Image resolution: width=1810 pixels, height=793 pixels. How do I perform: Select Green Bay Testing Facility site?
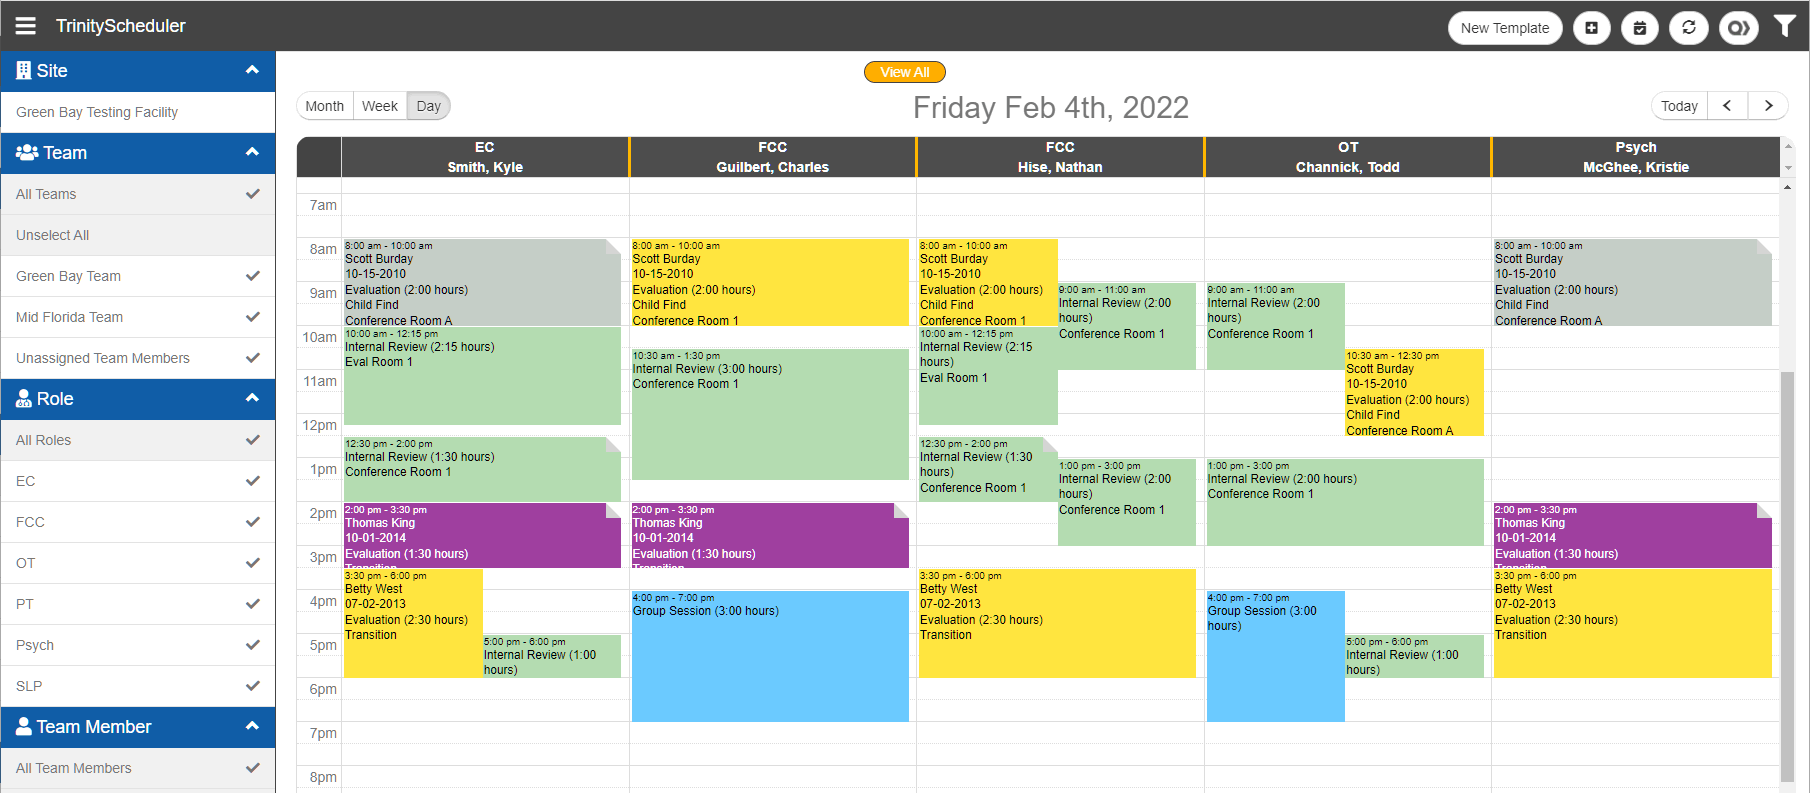click(x=138, y=112)
